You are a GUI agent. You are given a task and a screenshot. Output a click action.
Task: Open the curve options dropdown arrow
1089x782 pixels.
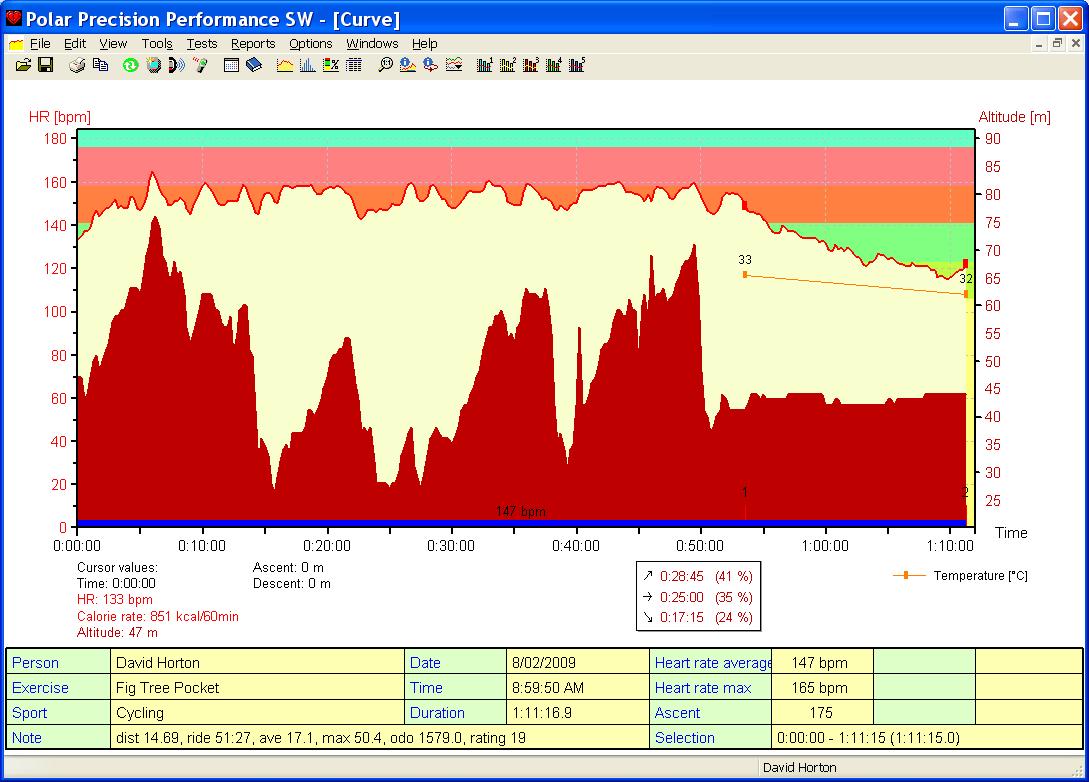point(453,64)
